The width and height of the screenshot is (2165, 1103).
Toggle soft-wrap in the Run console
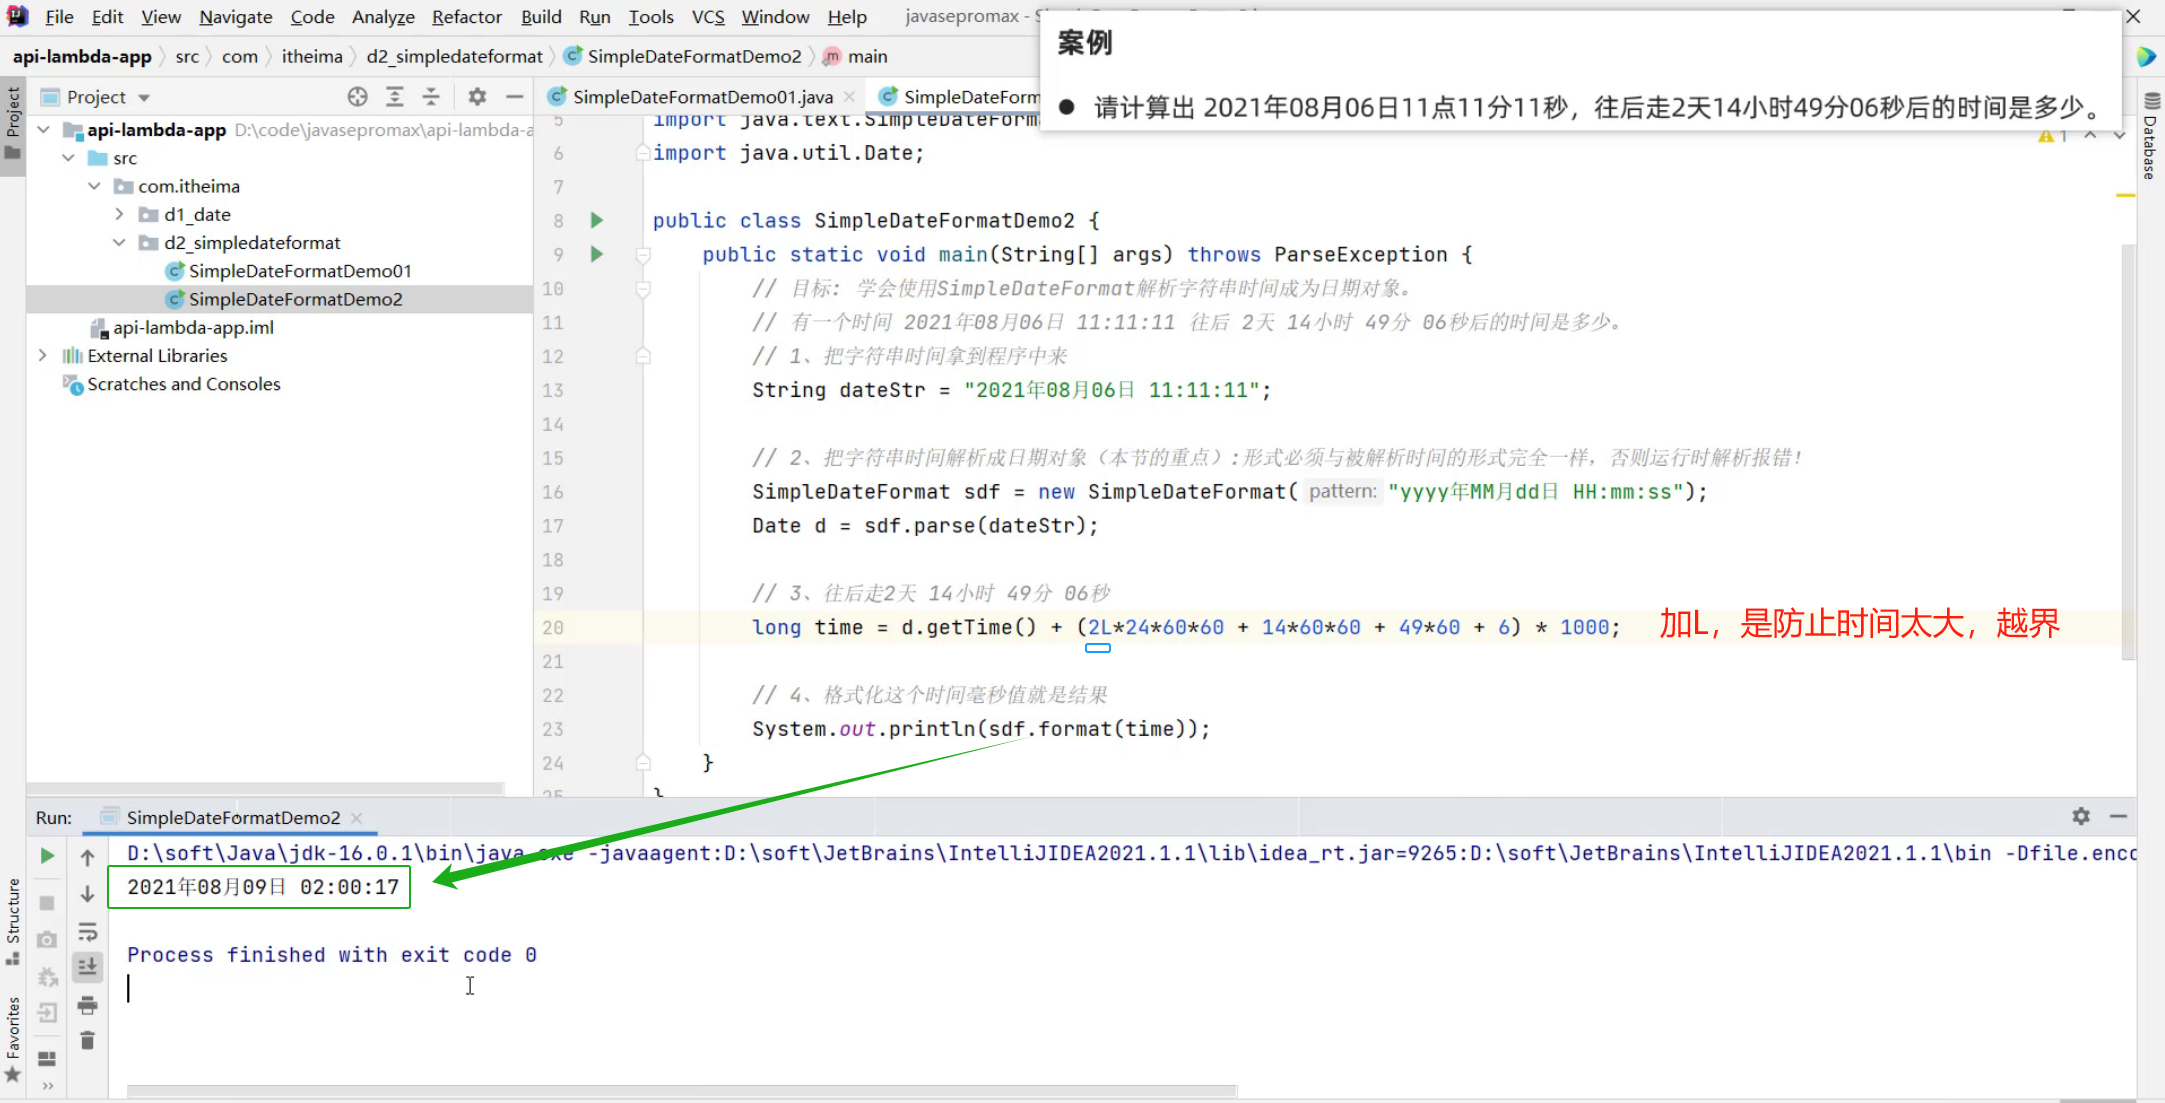(88, 932)
